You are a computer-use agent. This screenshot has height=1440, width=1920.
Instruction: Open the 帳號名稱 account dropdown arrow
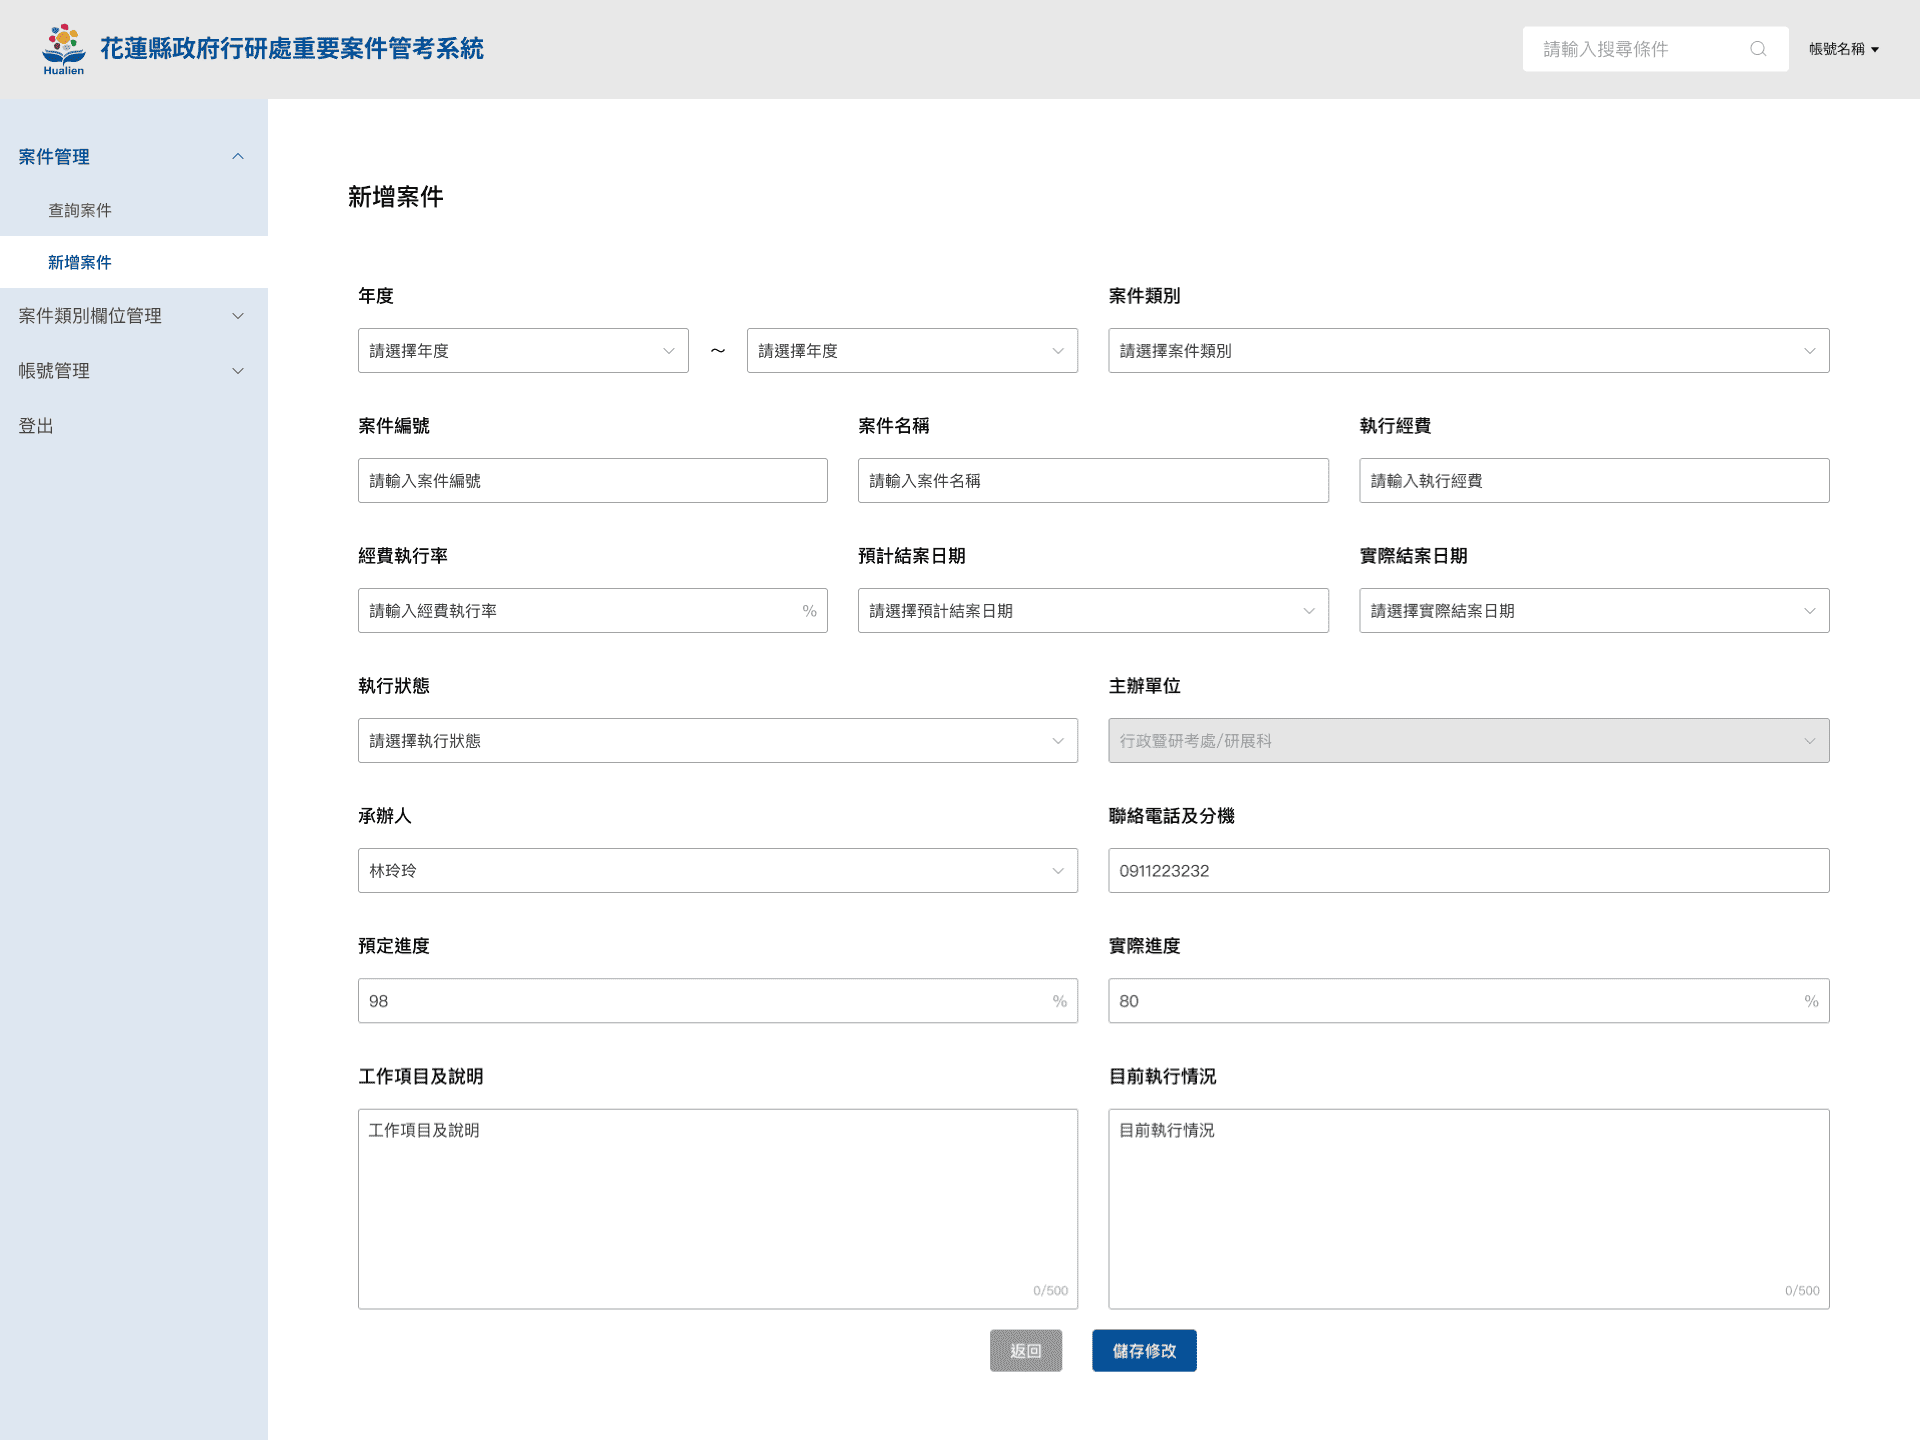pos(1875,49)
